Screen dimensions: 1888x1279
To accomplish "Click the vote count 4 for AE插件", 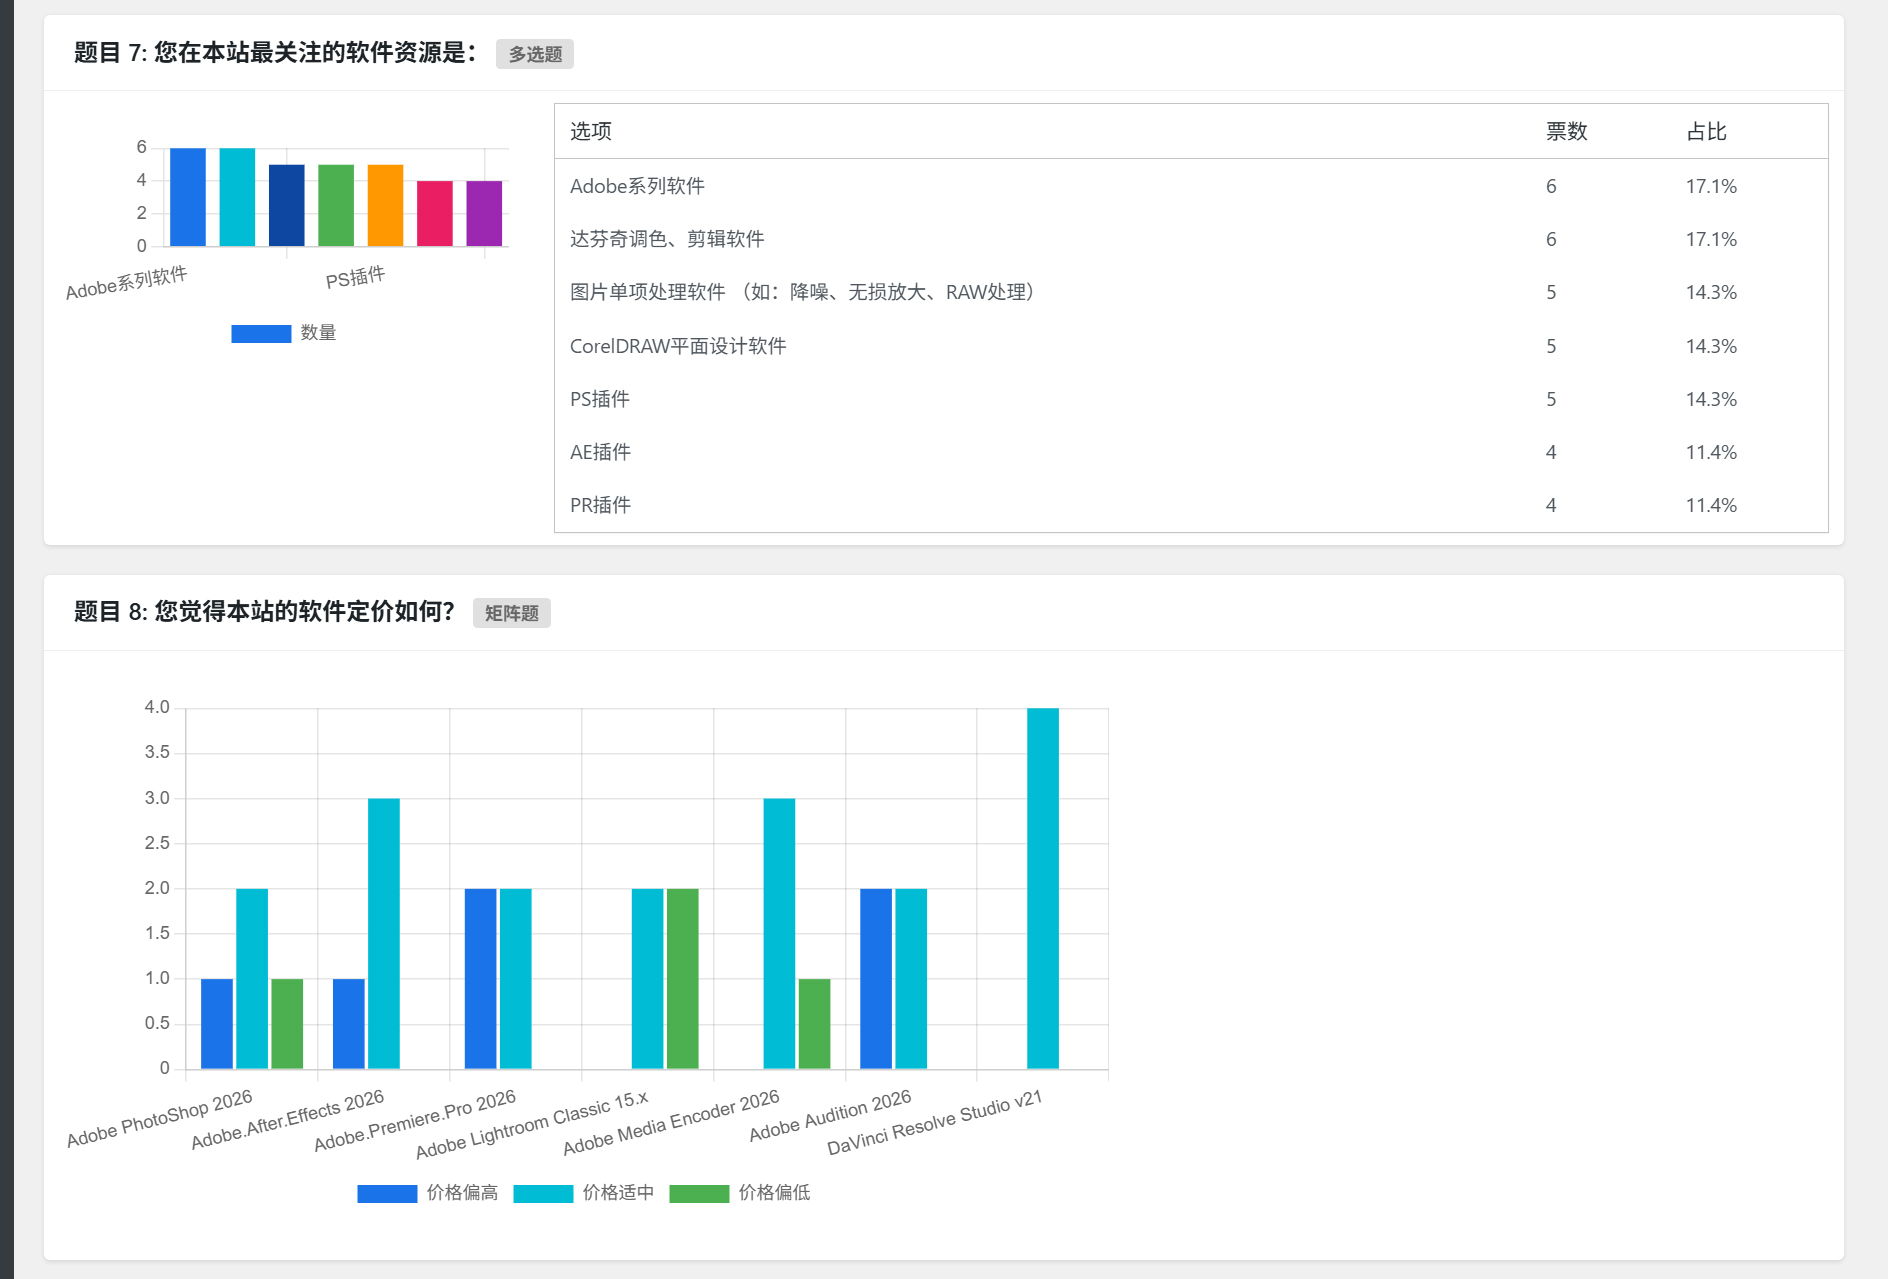I will click(1551, 452).
